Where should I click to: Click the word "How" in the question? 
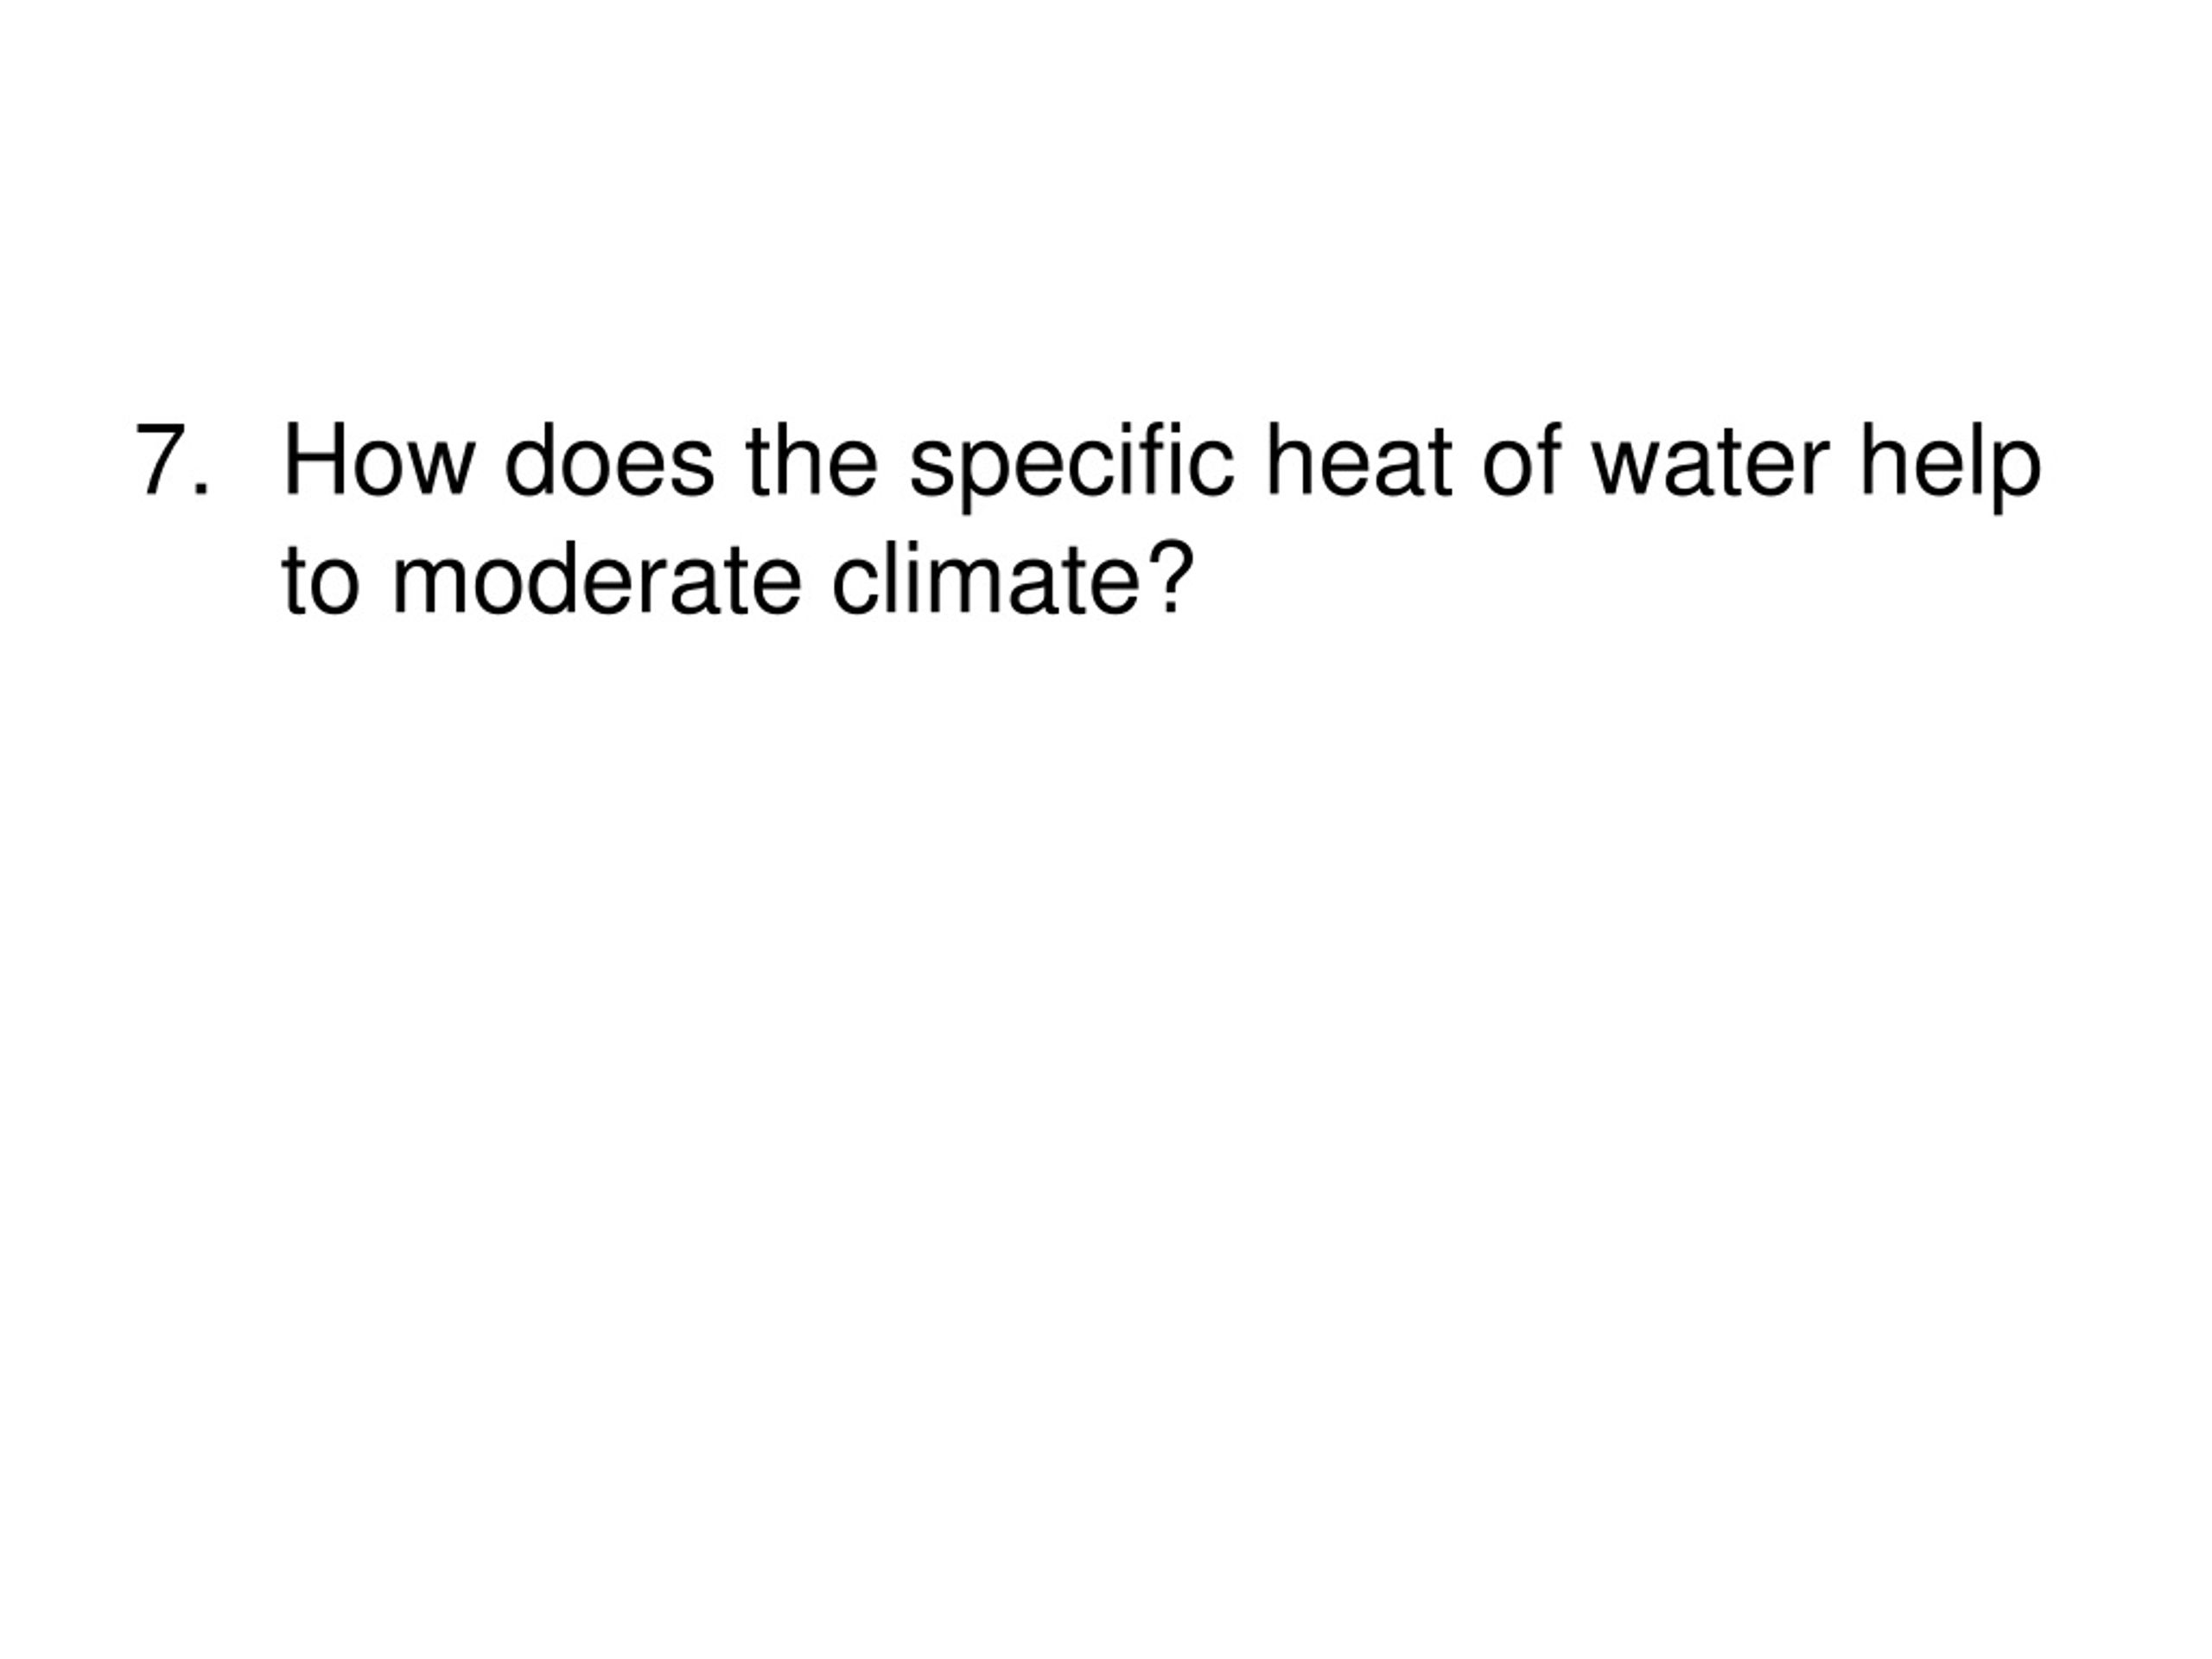[379, 460]
